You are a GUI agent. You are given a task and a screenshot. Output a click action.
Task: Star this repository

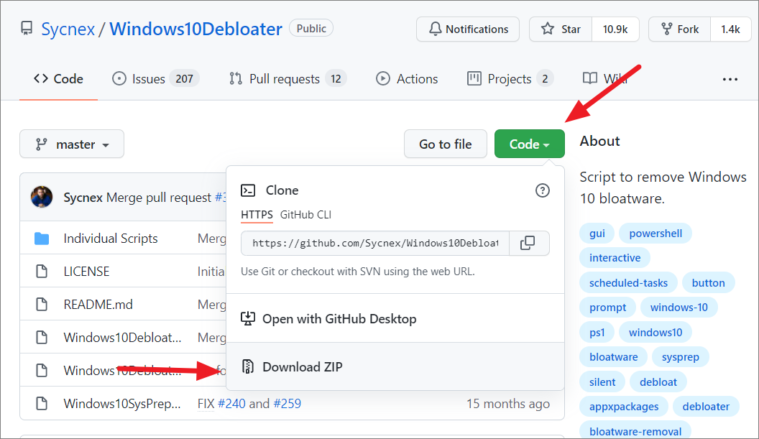pyautogui.click(x=561, y=29)
